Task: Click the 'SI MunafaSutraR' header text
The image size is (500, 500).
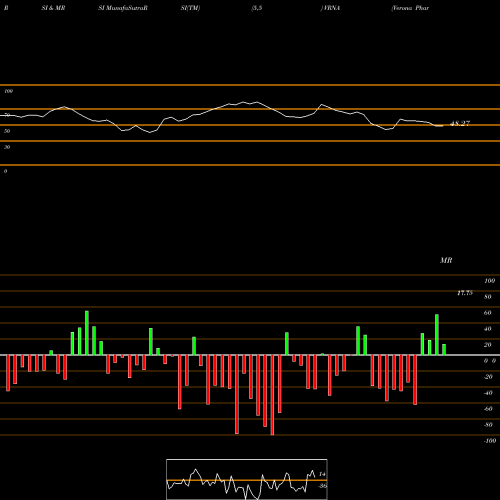Action: pyautogui.click(x=123, y=8)
